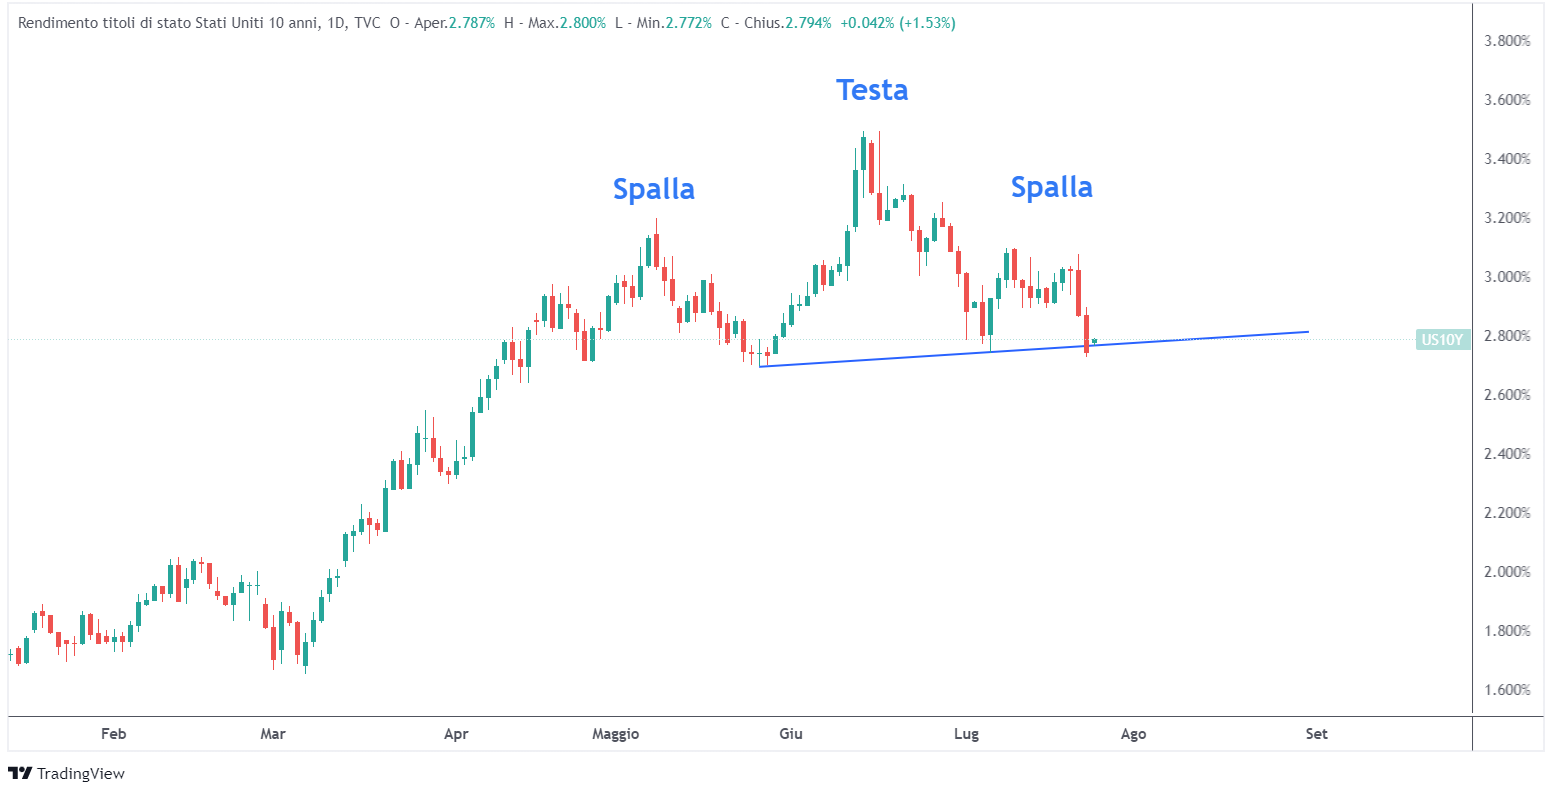
Task: Select the left 'Spalla' label
Action: click(653, 189)
